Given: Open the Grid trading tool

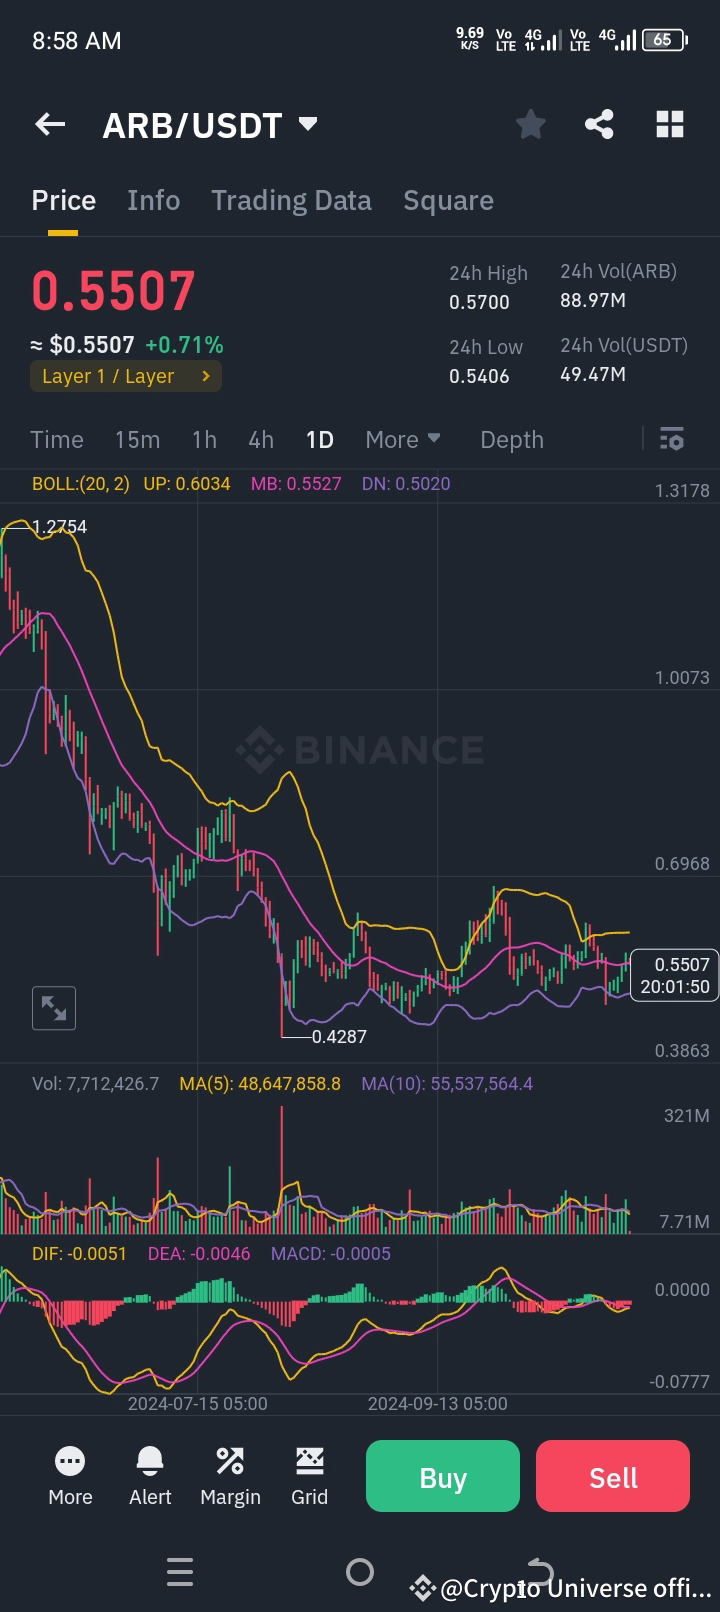Looking at the screenshot, I should (x=309, y=1476).
